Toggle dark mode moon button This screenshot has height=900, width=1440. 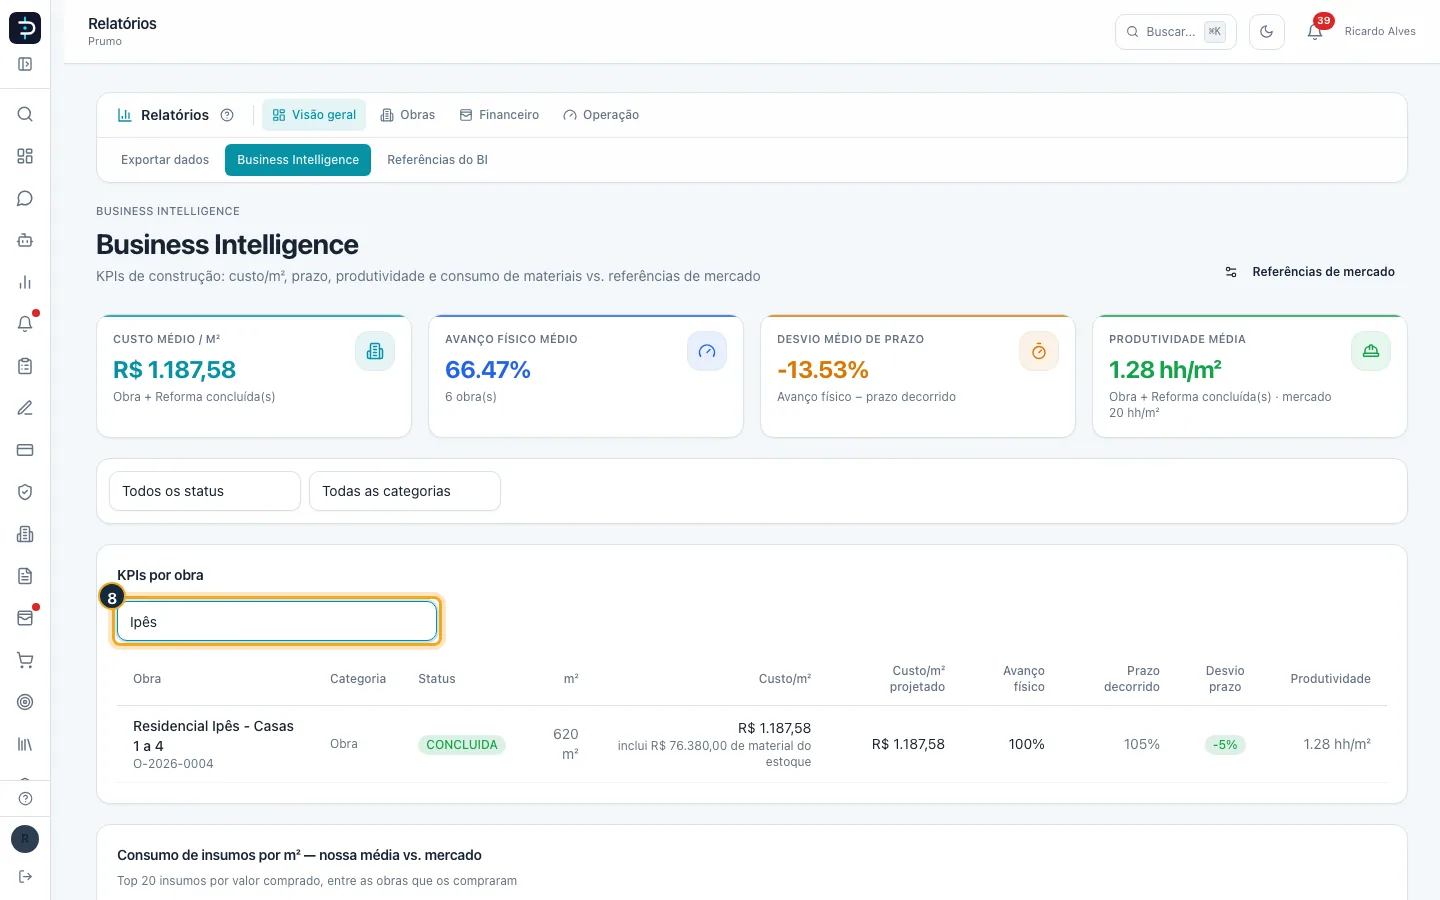(1267, 32)
